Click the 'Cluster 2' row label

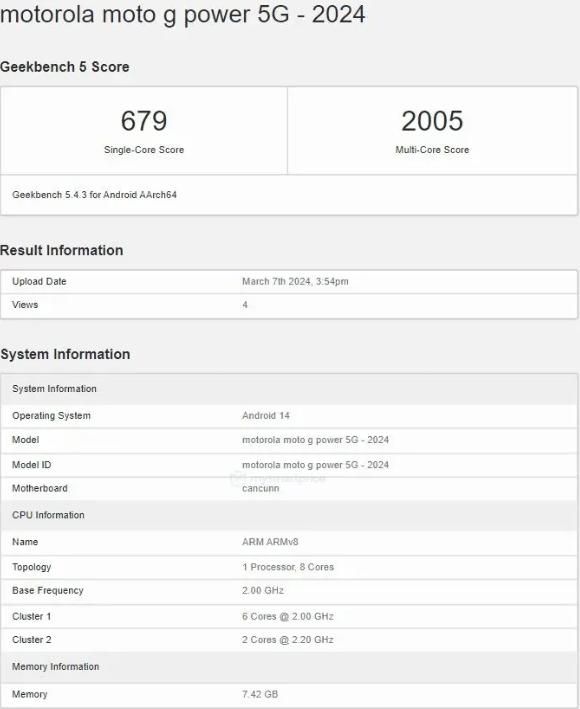coord(32,640)
